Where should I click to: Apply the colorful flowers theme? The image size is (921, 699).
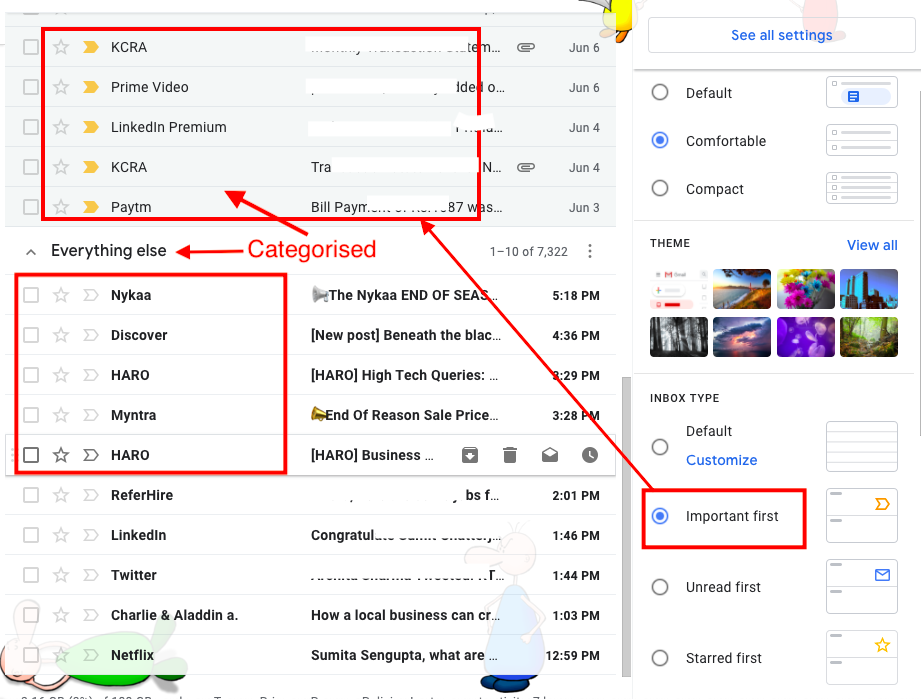click(x=805, y=289)
